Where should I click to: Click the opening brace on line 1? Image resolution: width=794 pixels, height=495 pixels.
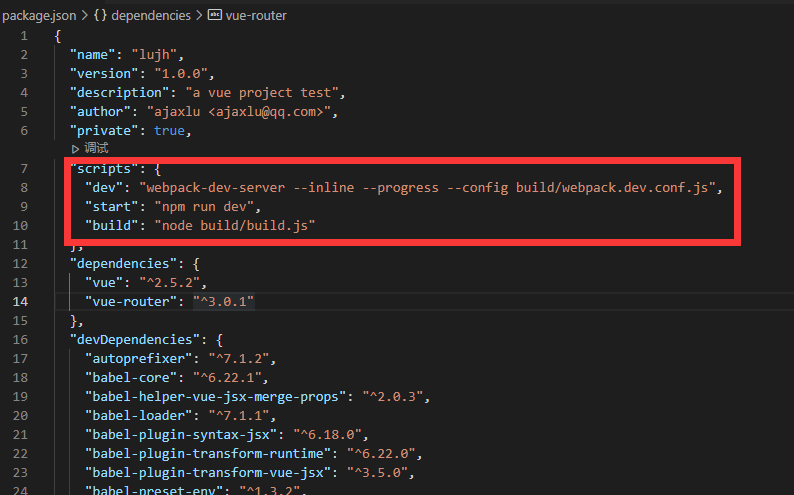58,36
